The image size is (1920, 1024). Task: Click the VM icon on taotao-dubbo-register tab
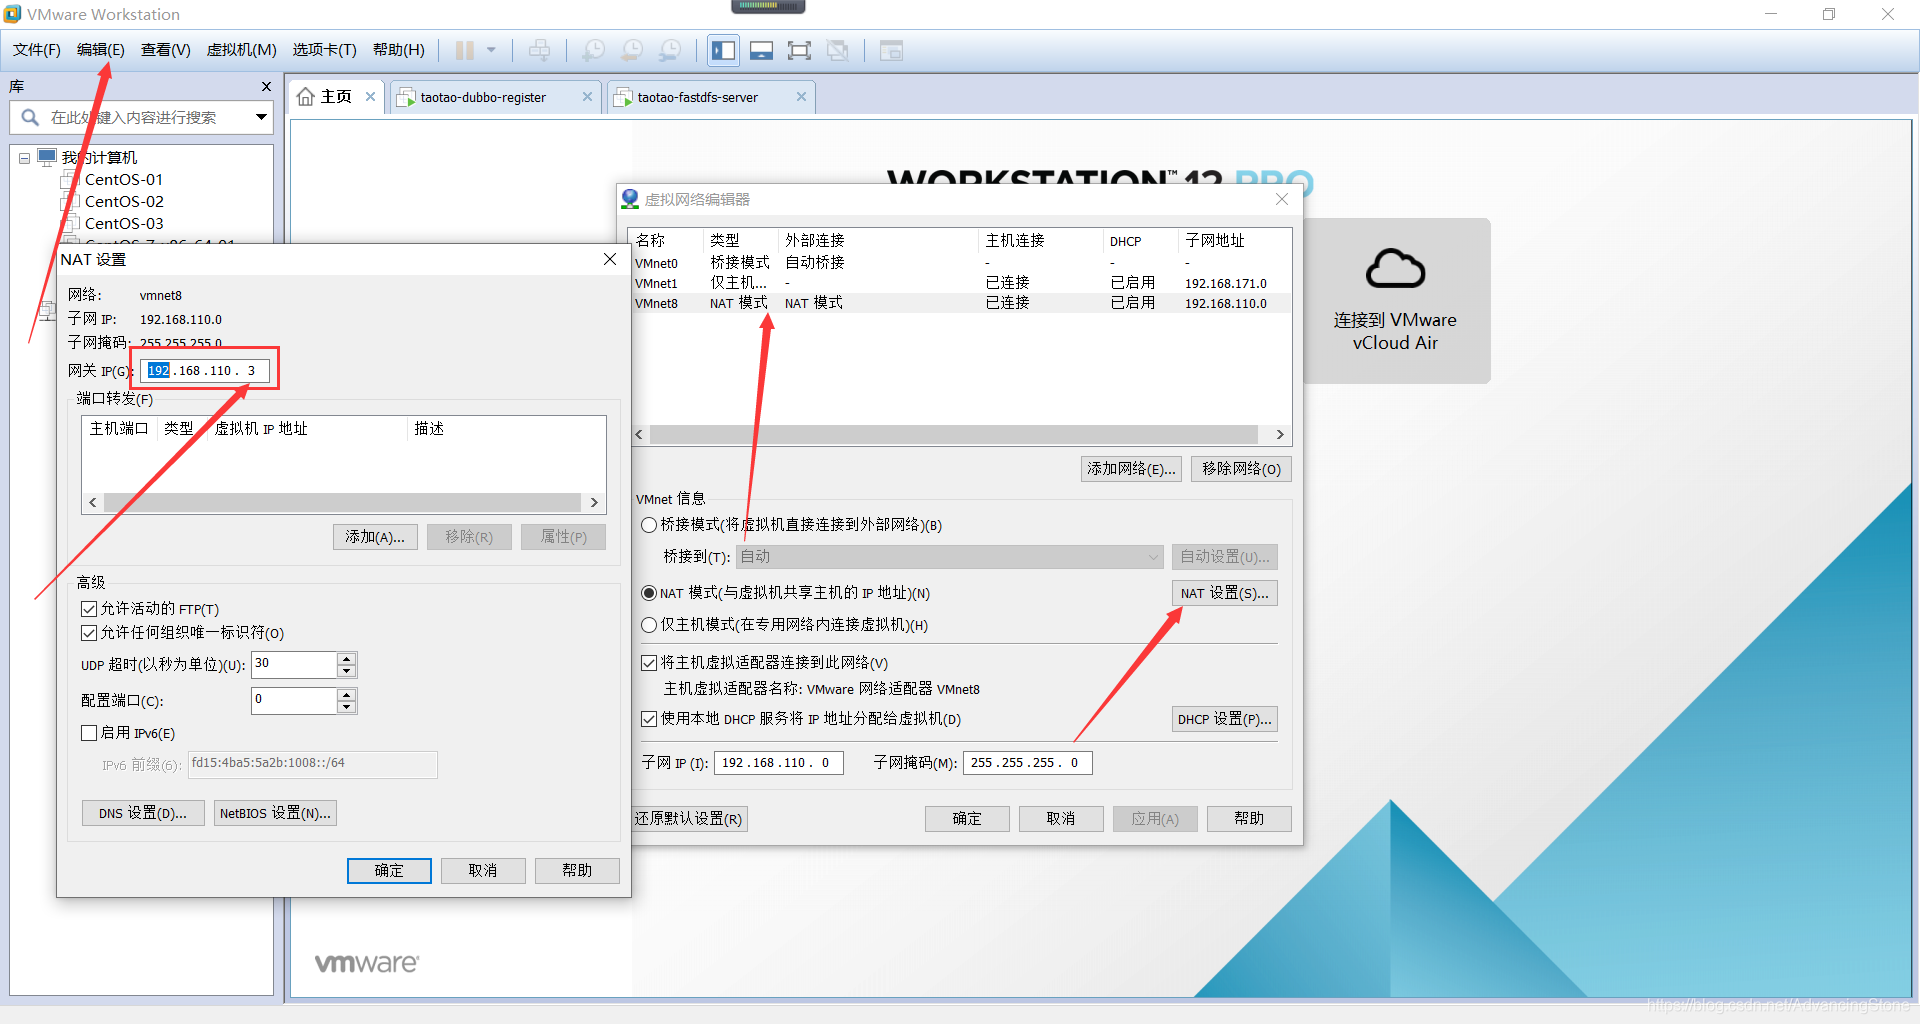[x=406, y=97]
